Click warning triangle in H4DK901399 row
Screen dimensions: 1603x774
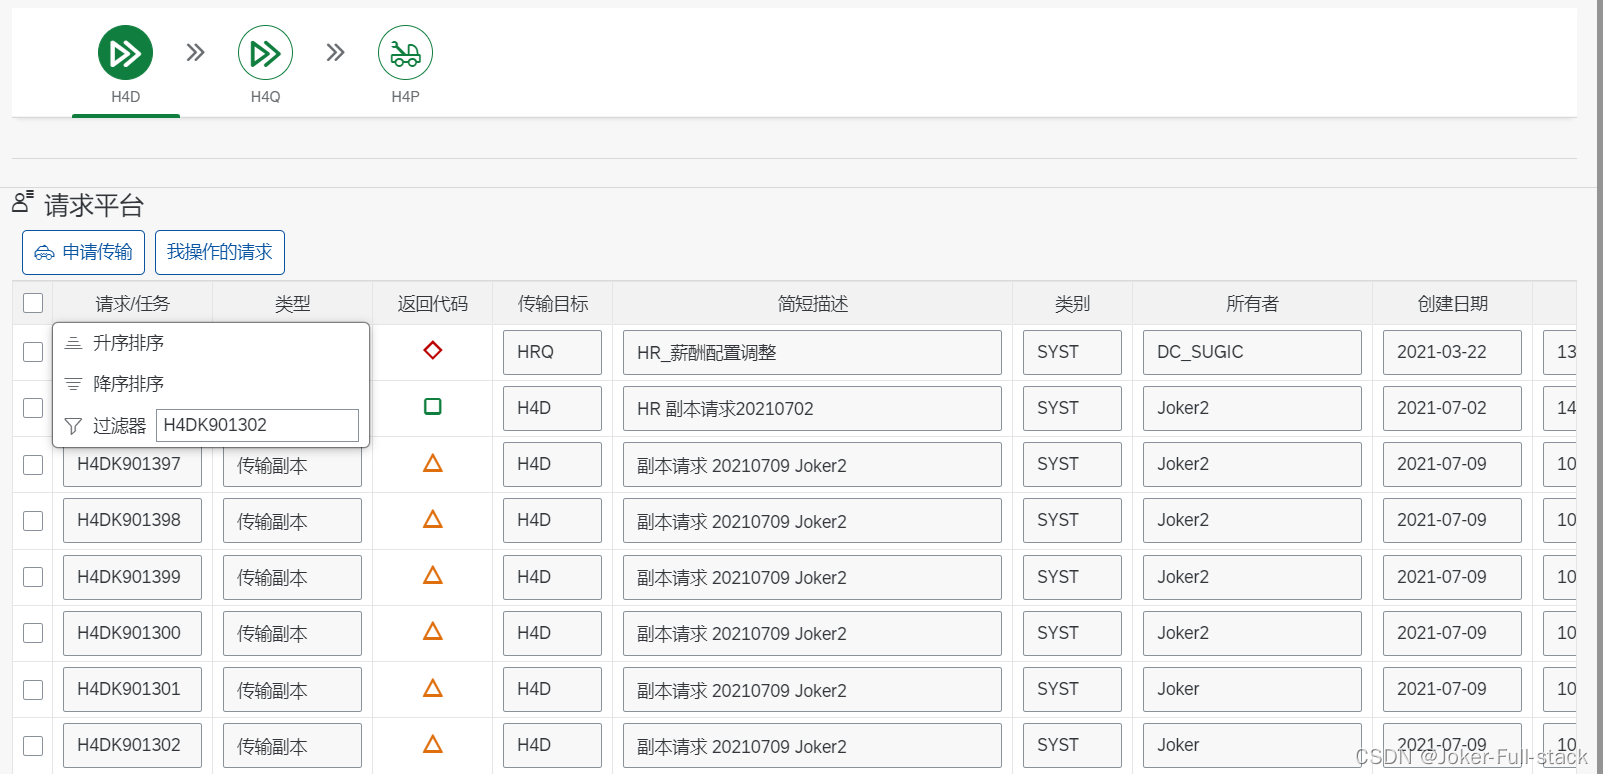tap(433, 575)
